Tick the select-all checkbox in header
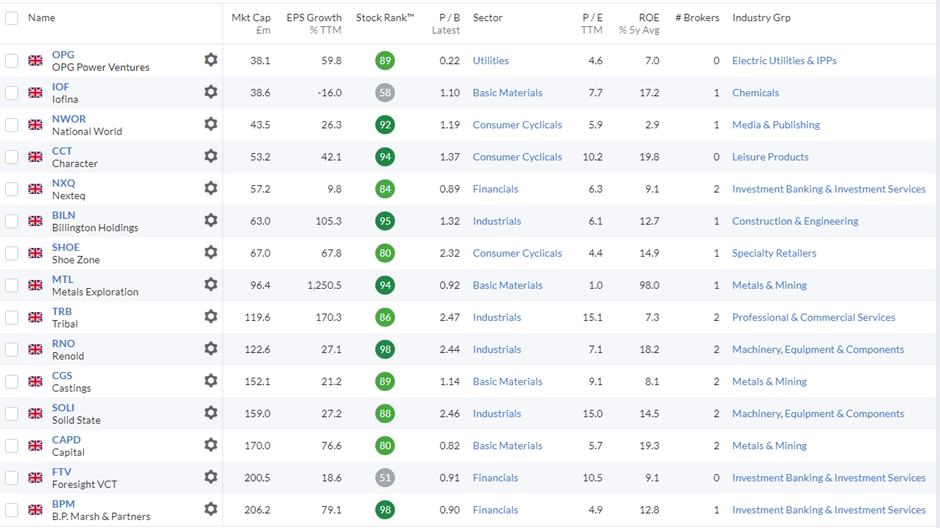 click(11, 18)
